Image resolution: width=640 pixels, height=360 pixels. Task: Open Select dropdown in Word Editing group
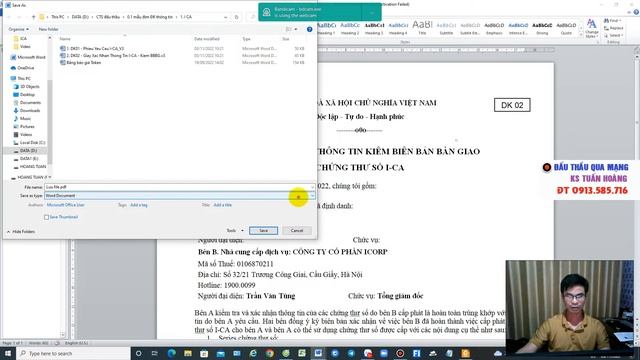point(613,36)
